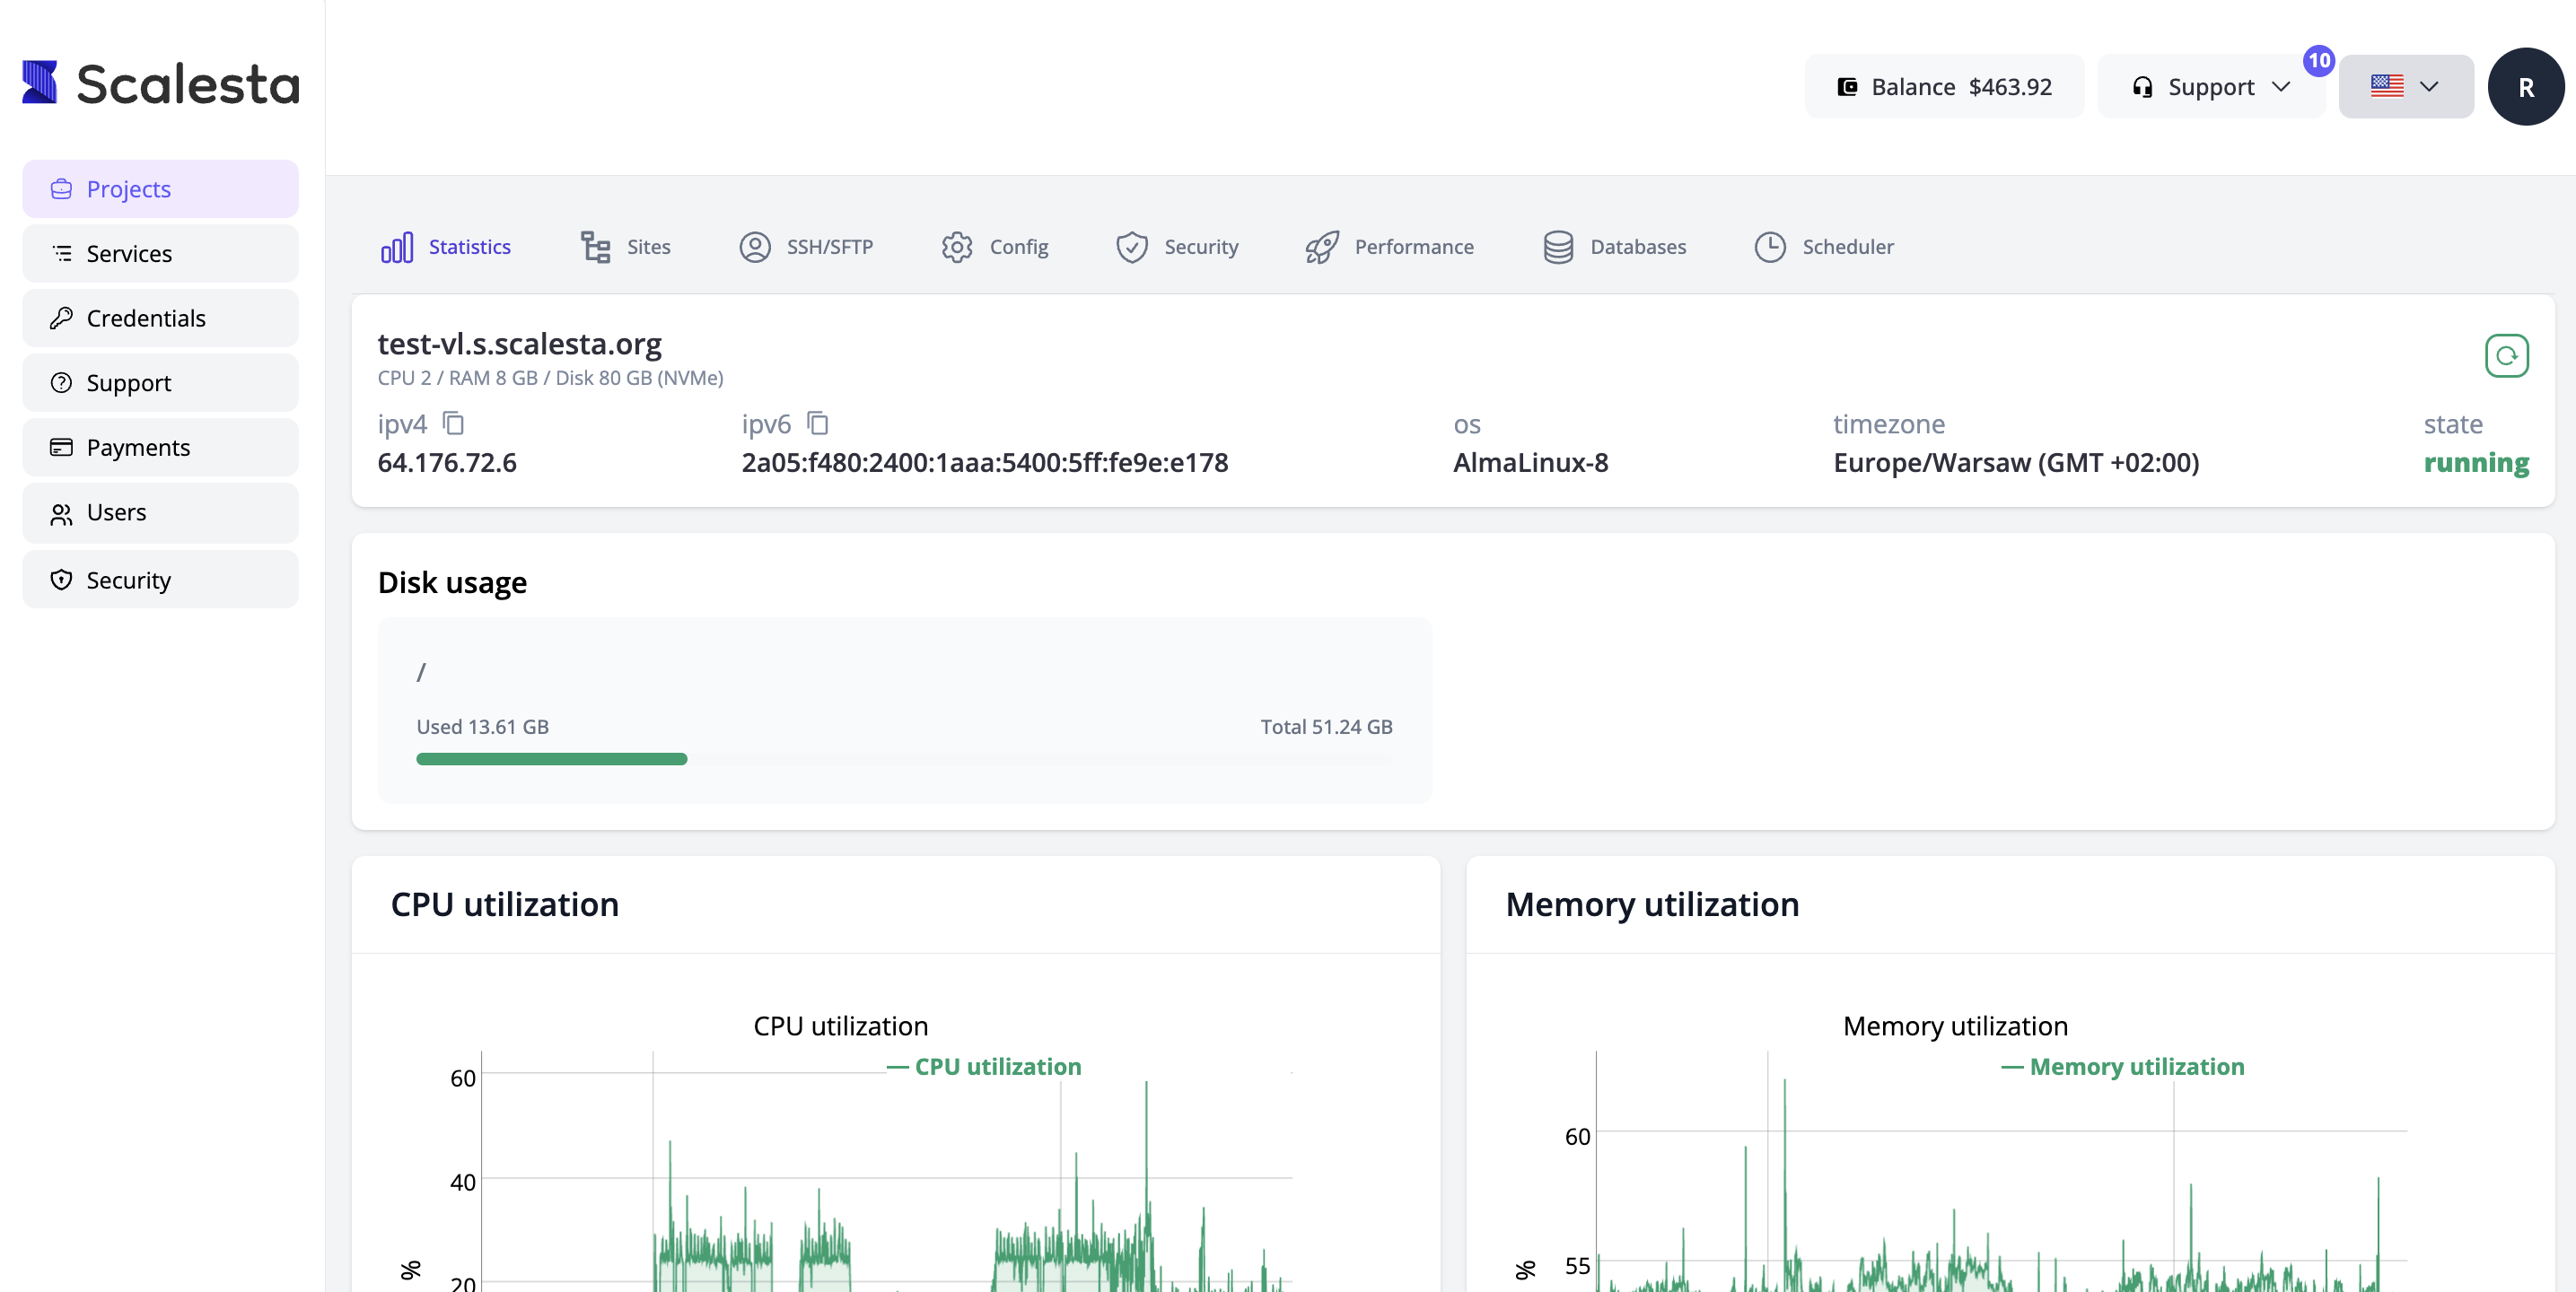The width and height of the screenshot is (2576, 1292).
Task: Click the Balance $463.92 button
Action: 1944,87
